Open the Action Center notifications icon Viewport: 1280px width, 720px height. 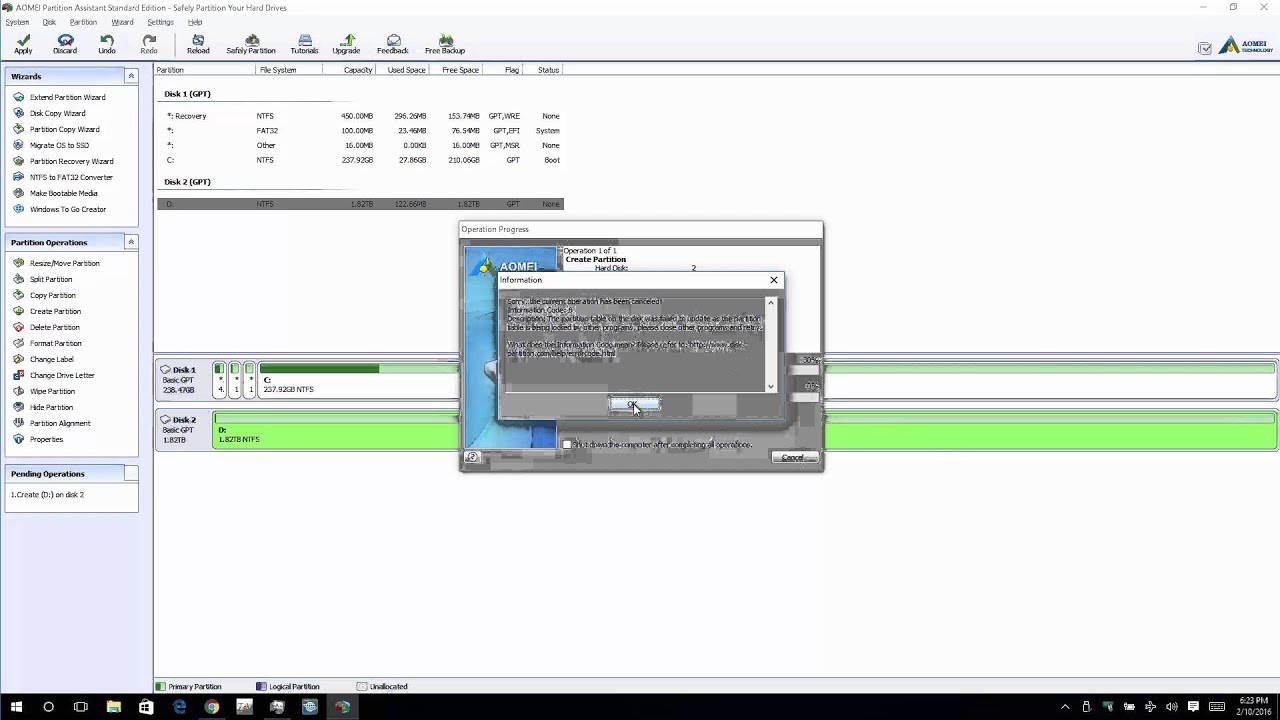pos(1192,707)
